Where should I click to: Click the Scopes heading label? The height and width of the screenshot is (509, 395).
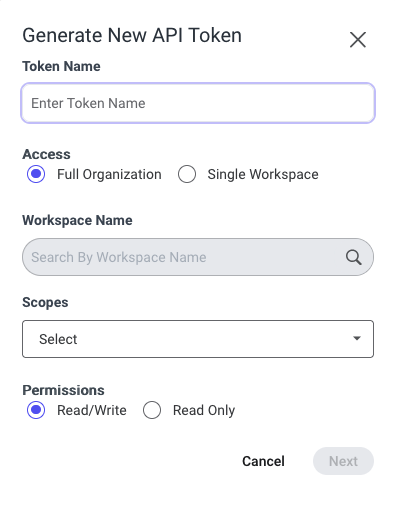(45, 303)
